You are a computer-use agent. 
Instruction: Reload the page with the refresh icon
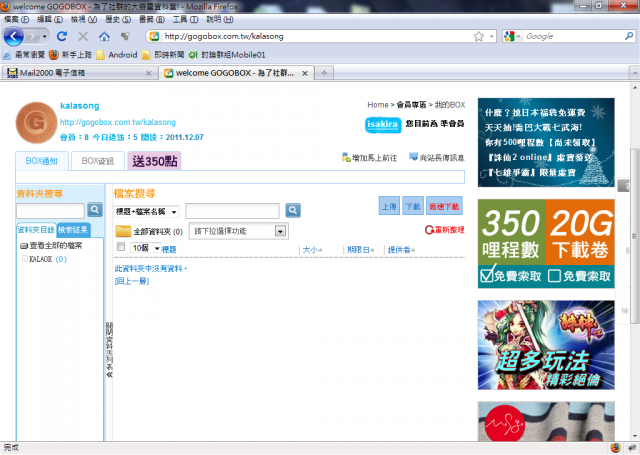(62, 36)
